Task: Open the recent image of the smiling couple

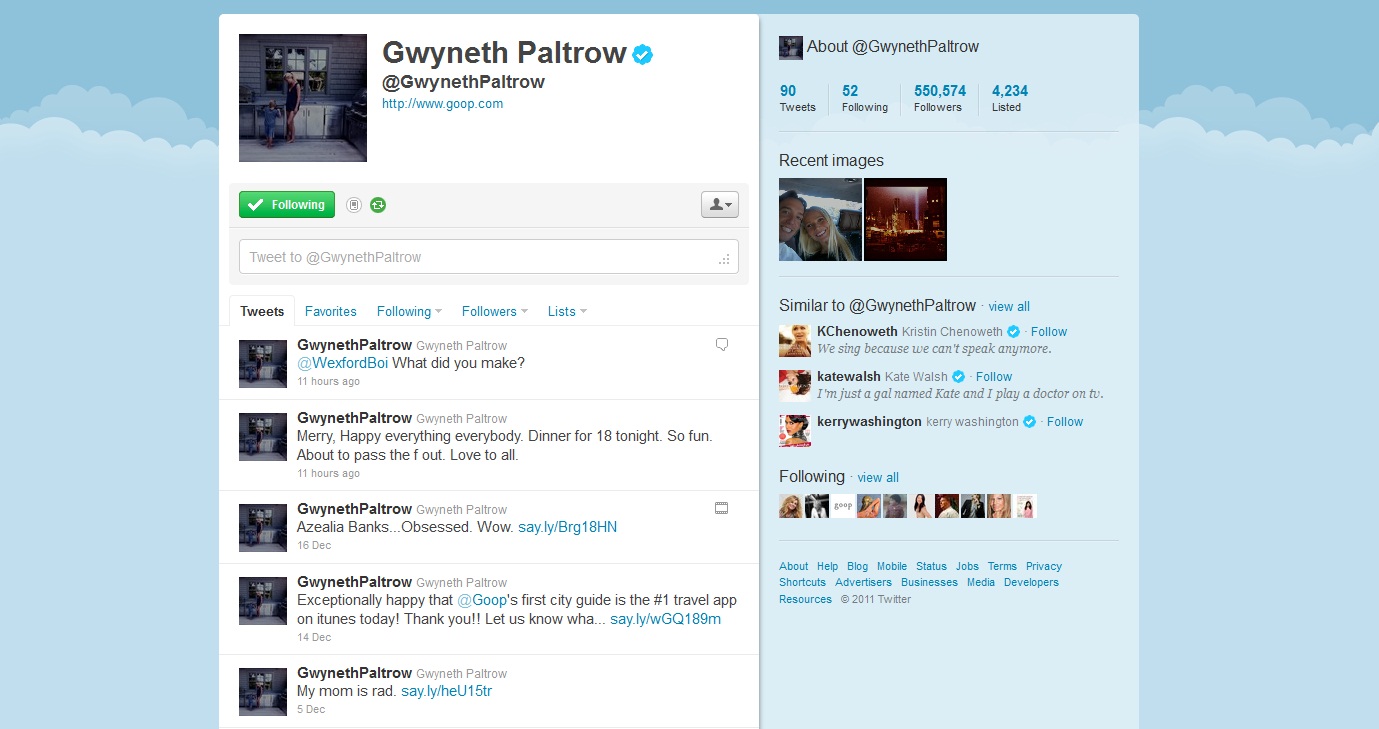Action: click(820, 219)
